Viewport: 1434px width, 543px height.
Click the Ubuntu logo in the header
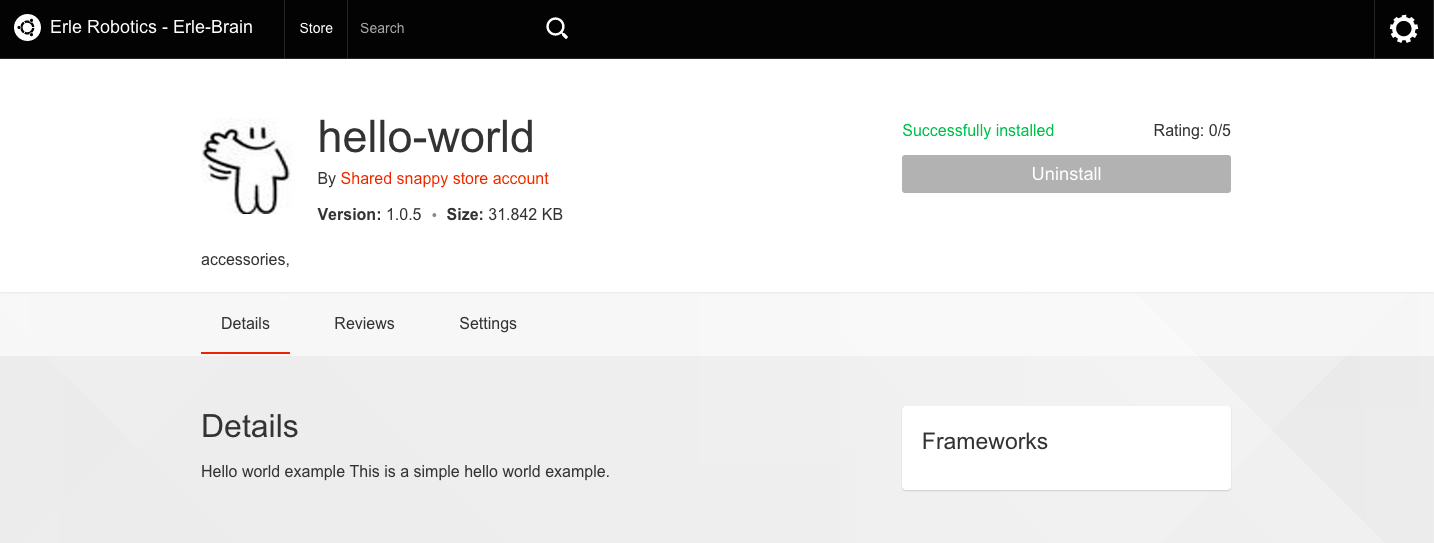pos(27,28)
